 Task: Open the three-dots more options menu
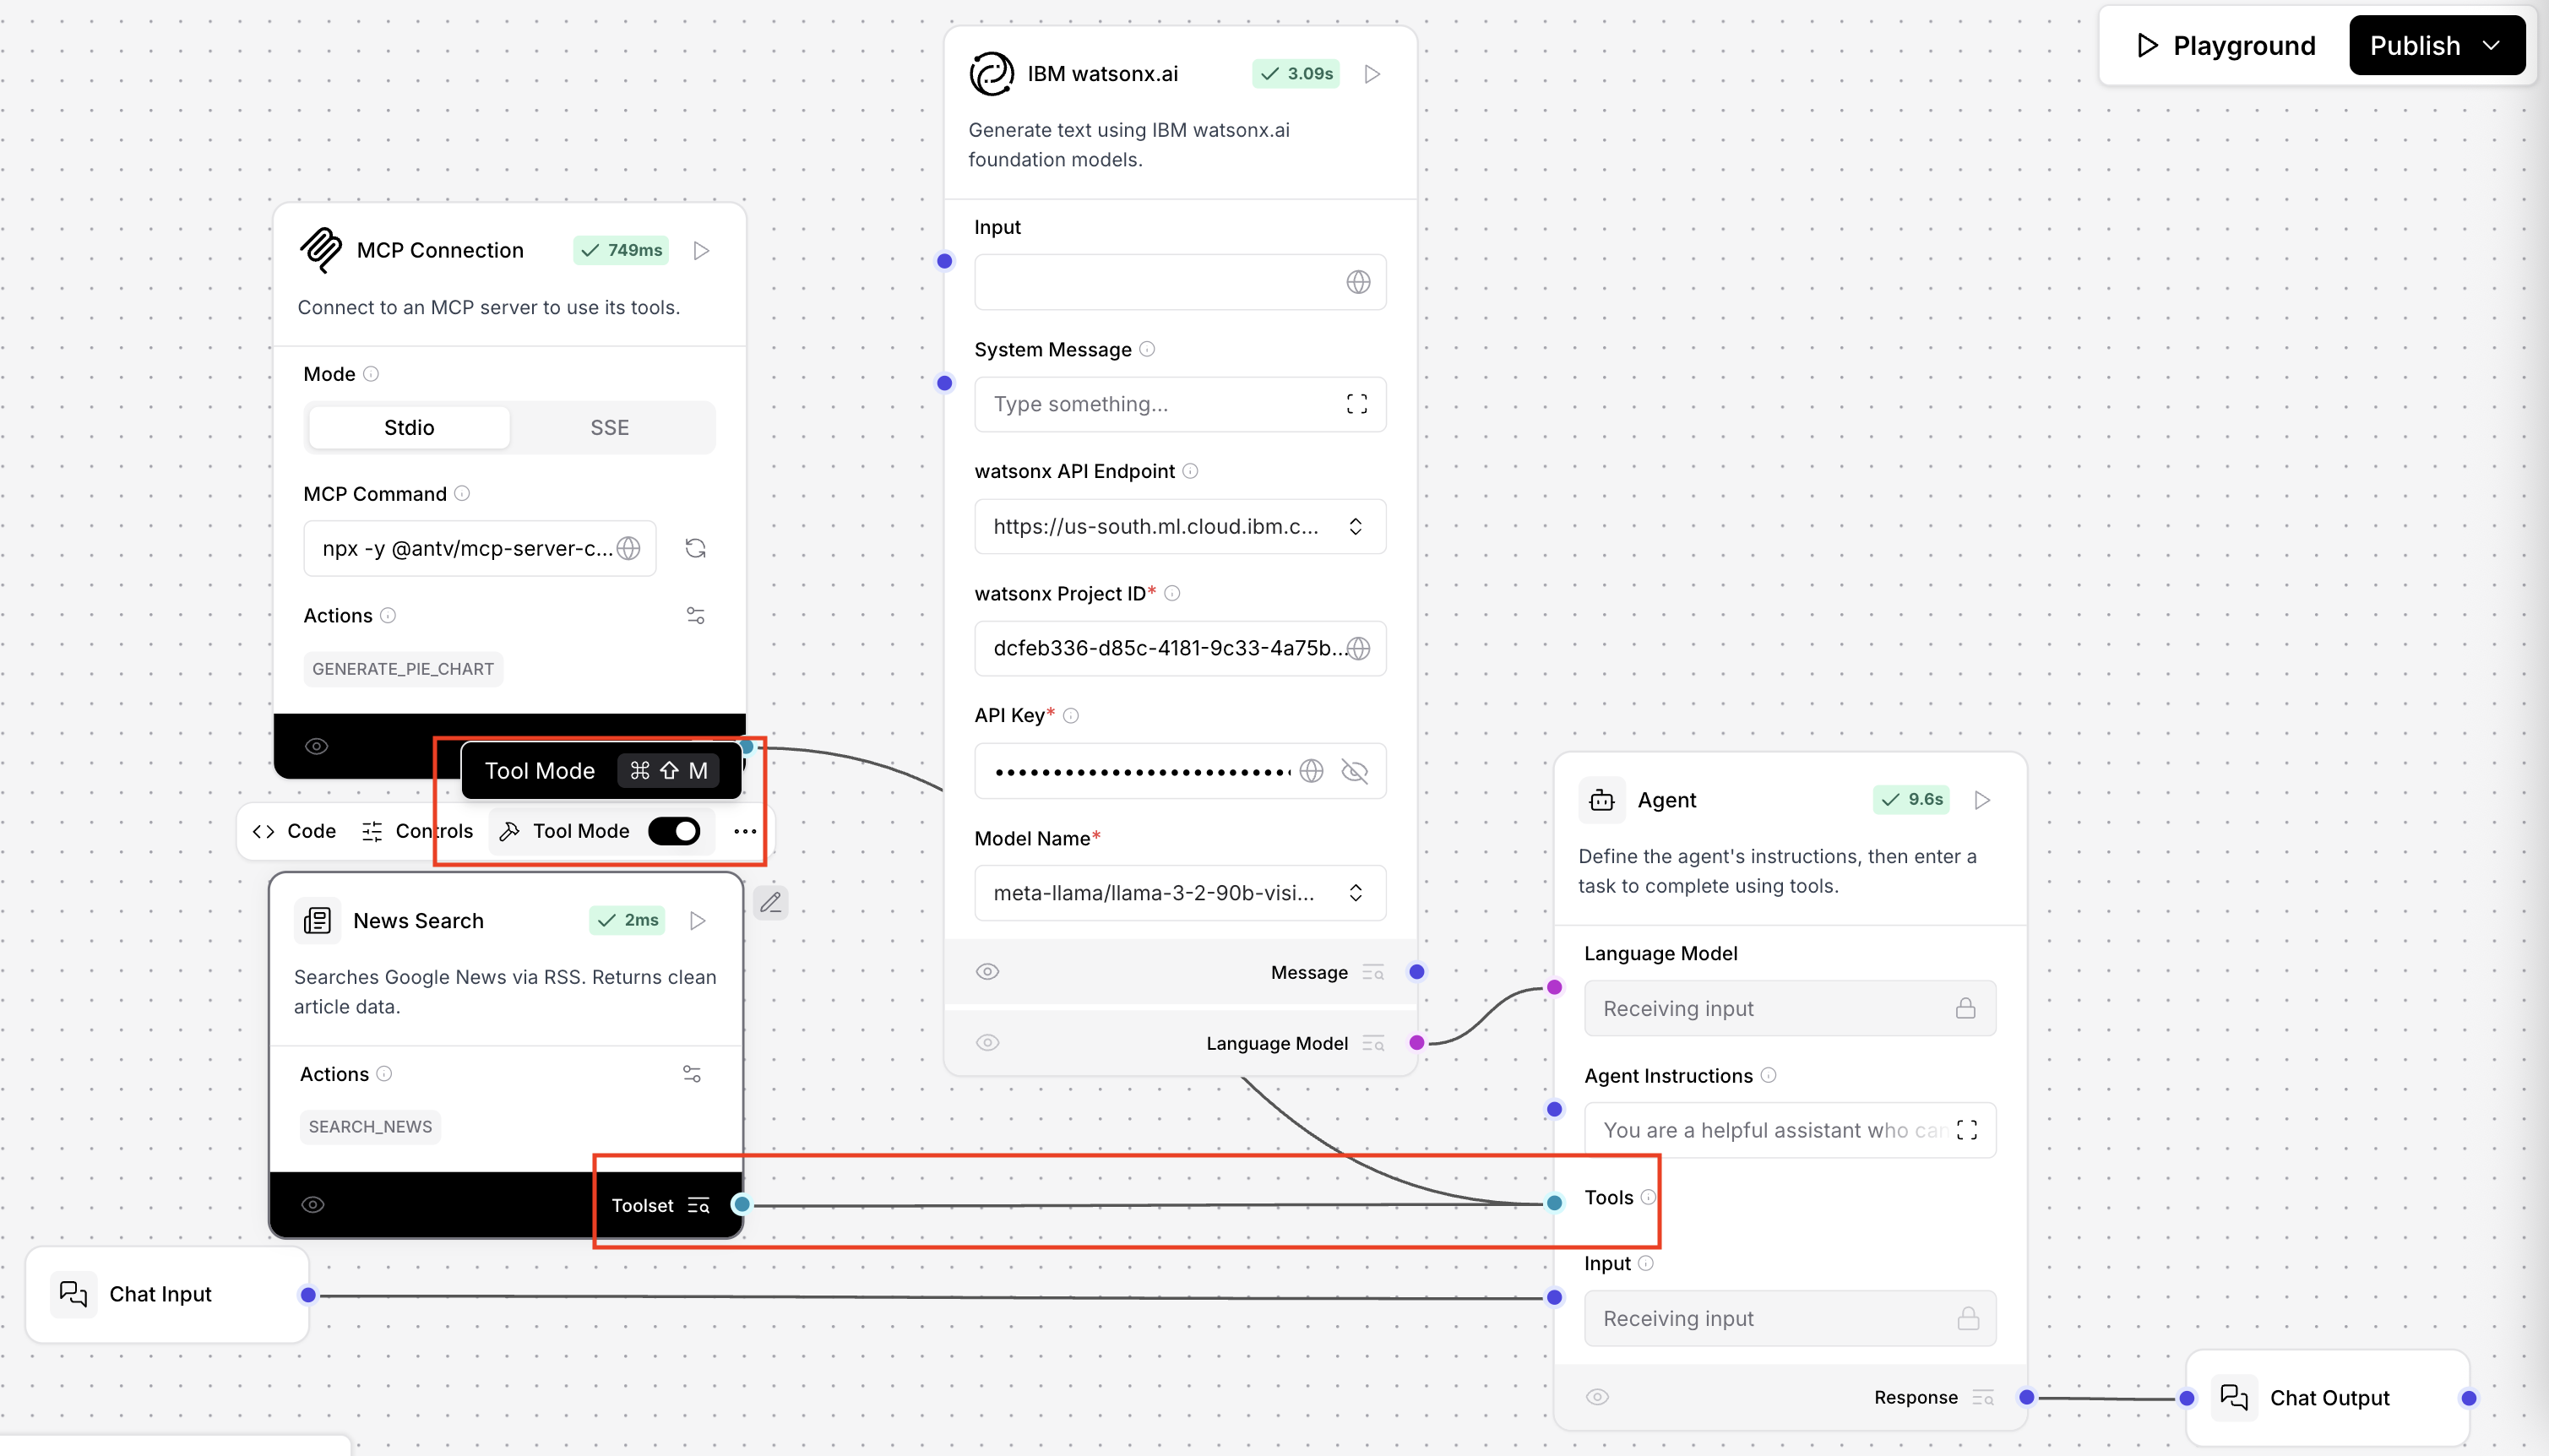click(745, 831)
